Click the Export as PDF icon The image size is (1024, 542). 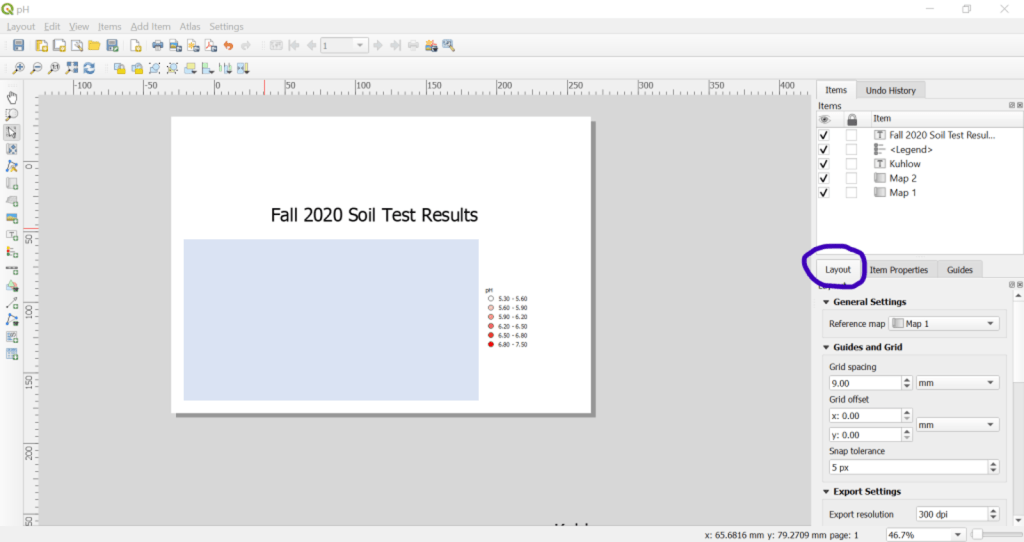(210, 46)
